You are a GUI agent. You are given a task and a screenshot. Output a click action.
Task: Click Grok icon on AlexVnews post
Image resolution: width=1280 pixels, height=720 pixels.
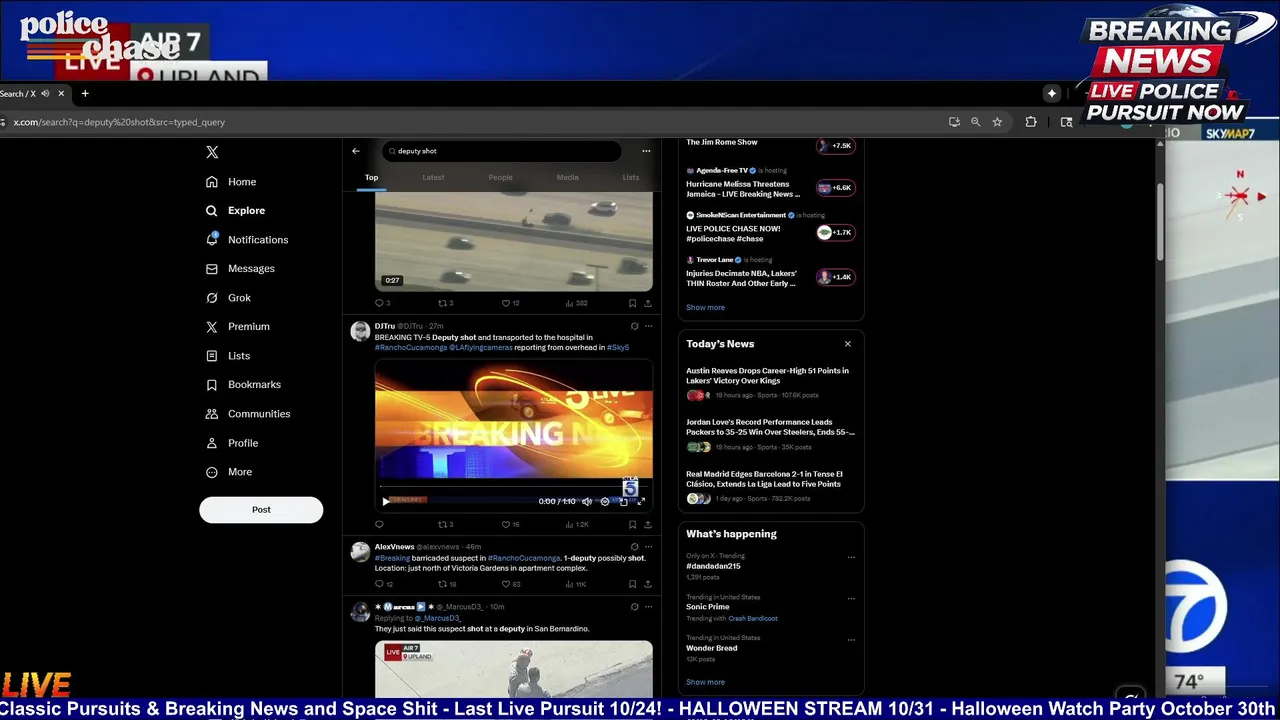click(634, 547)
